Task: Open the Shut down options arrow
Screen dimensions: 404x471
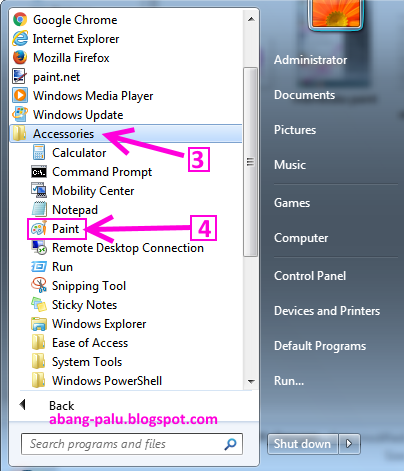Action: pyautogui.click(x=349, y=444)
